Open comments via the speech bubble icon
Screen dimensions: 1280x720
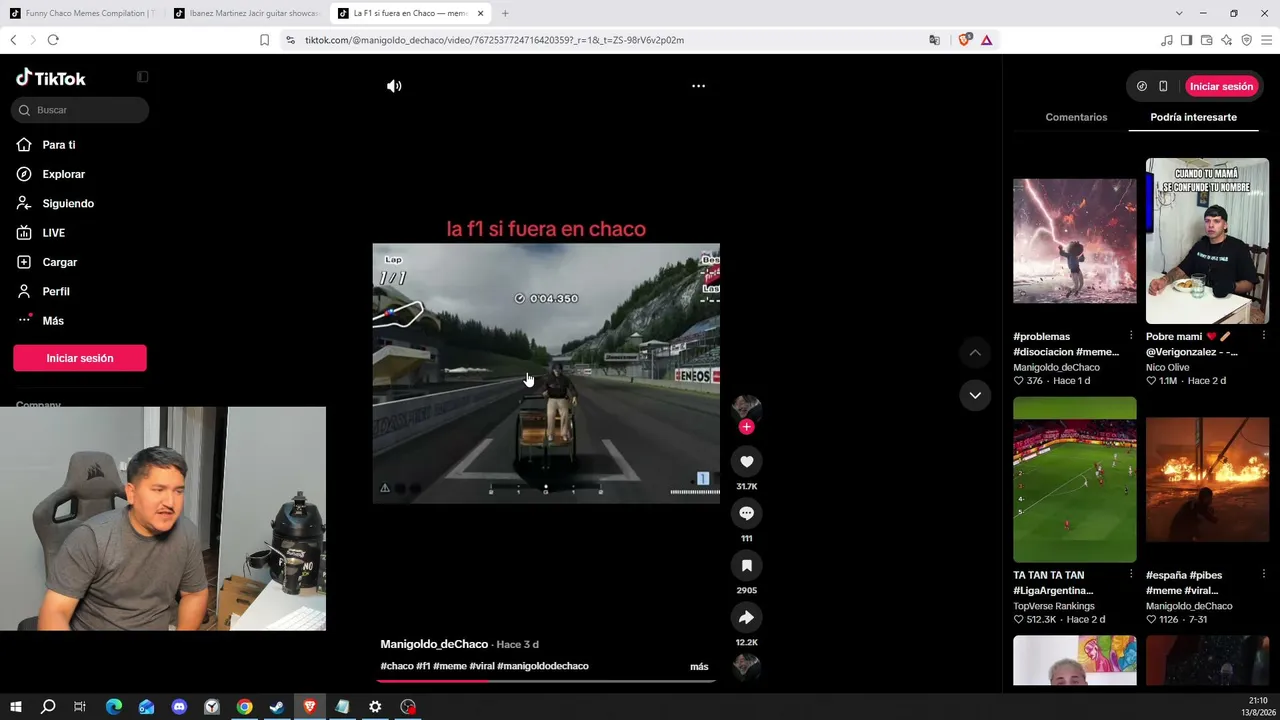coord(746,513)
